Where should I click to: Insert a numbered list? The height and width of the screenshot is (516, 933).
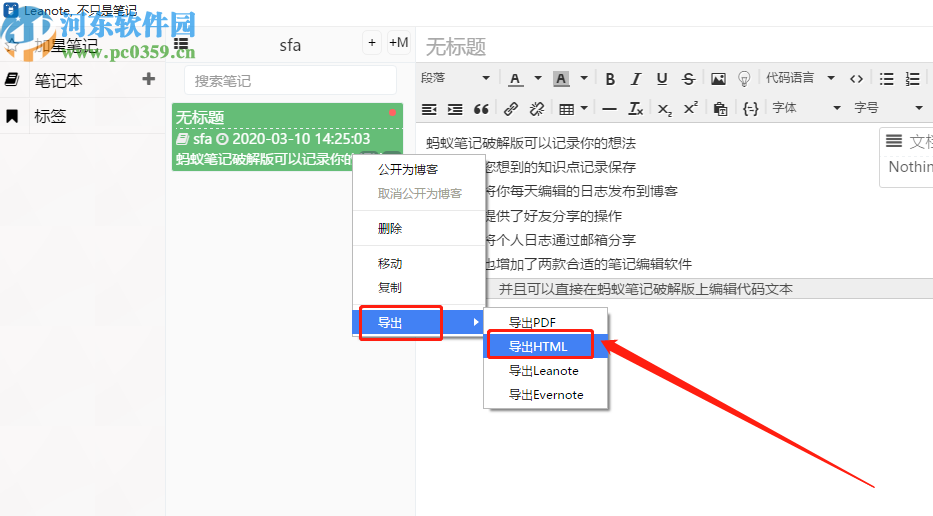pos(912,79)
